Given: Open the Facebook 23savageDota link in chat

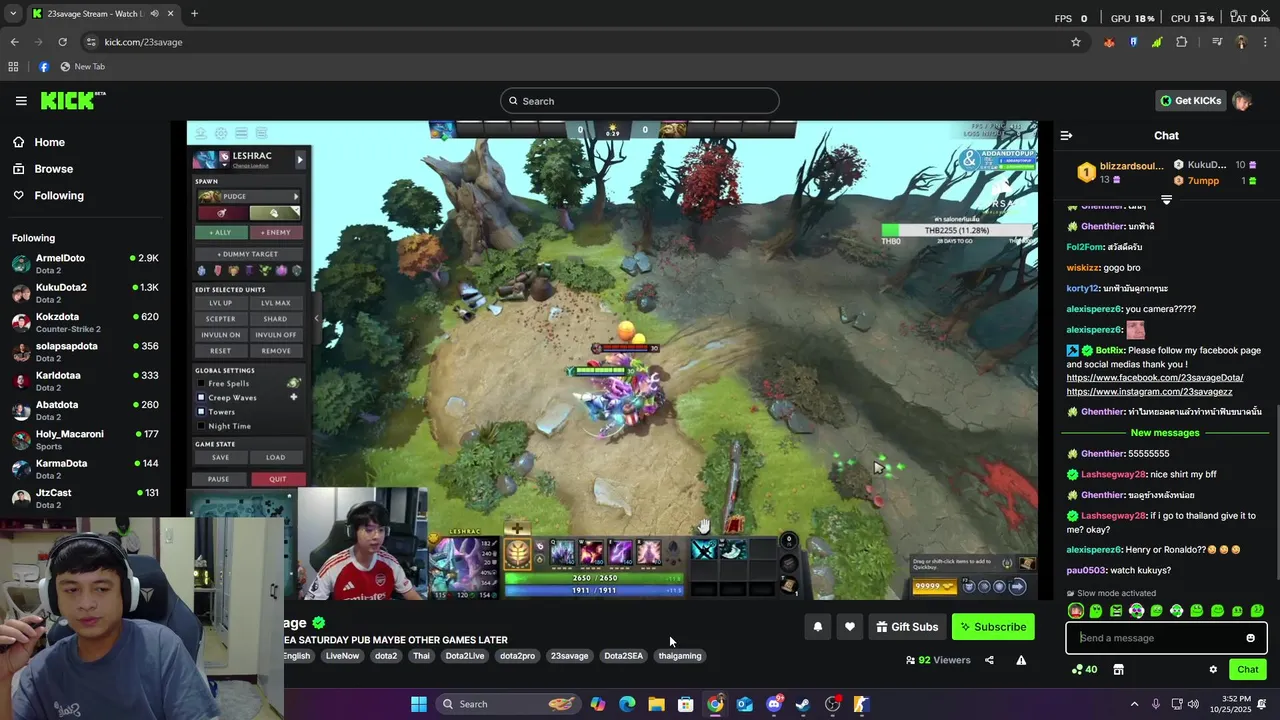Looking at the screenshot, I should tap(1154, 378).
